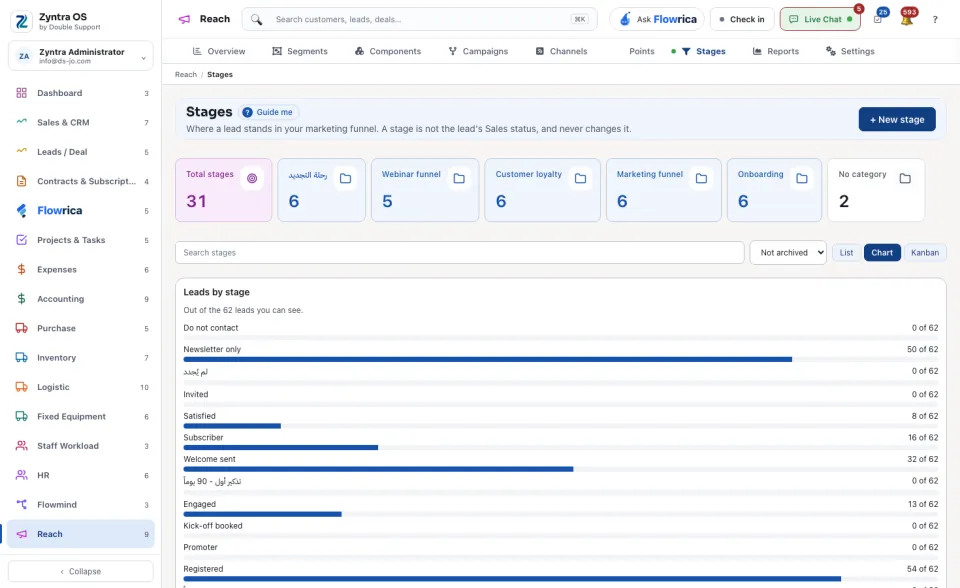Screen dimensions: 960x588
Task: Open the Flowmind branch icon
Action: (x=21, y=505)
